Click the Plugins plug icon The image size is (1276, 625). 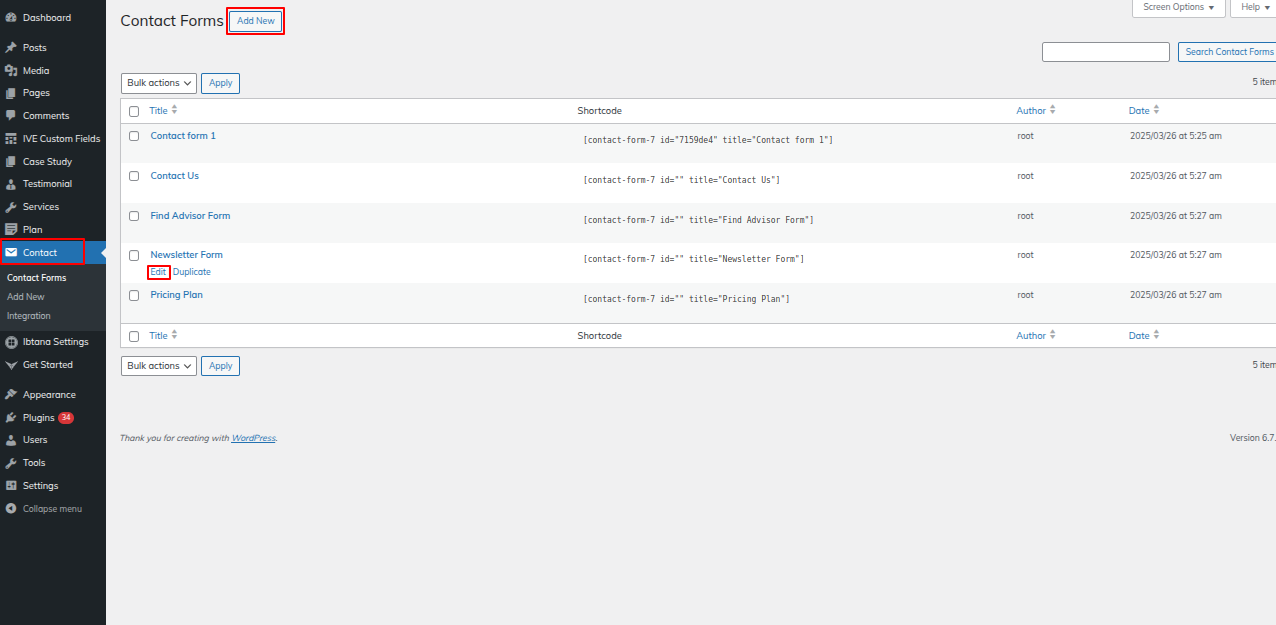point(11,418)
